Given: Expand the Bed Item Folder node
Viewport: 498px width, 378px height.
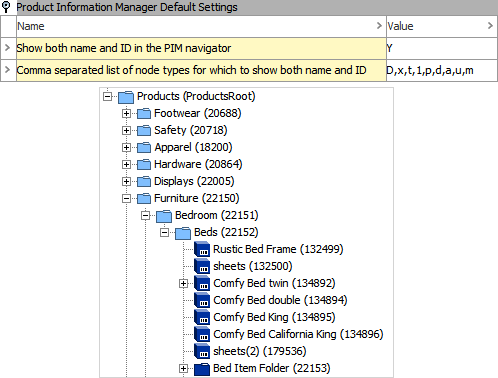Looking at the screenshot, I should (183, 369).
